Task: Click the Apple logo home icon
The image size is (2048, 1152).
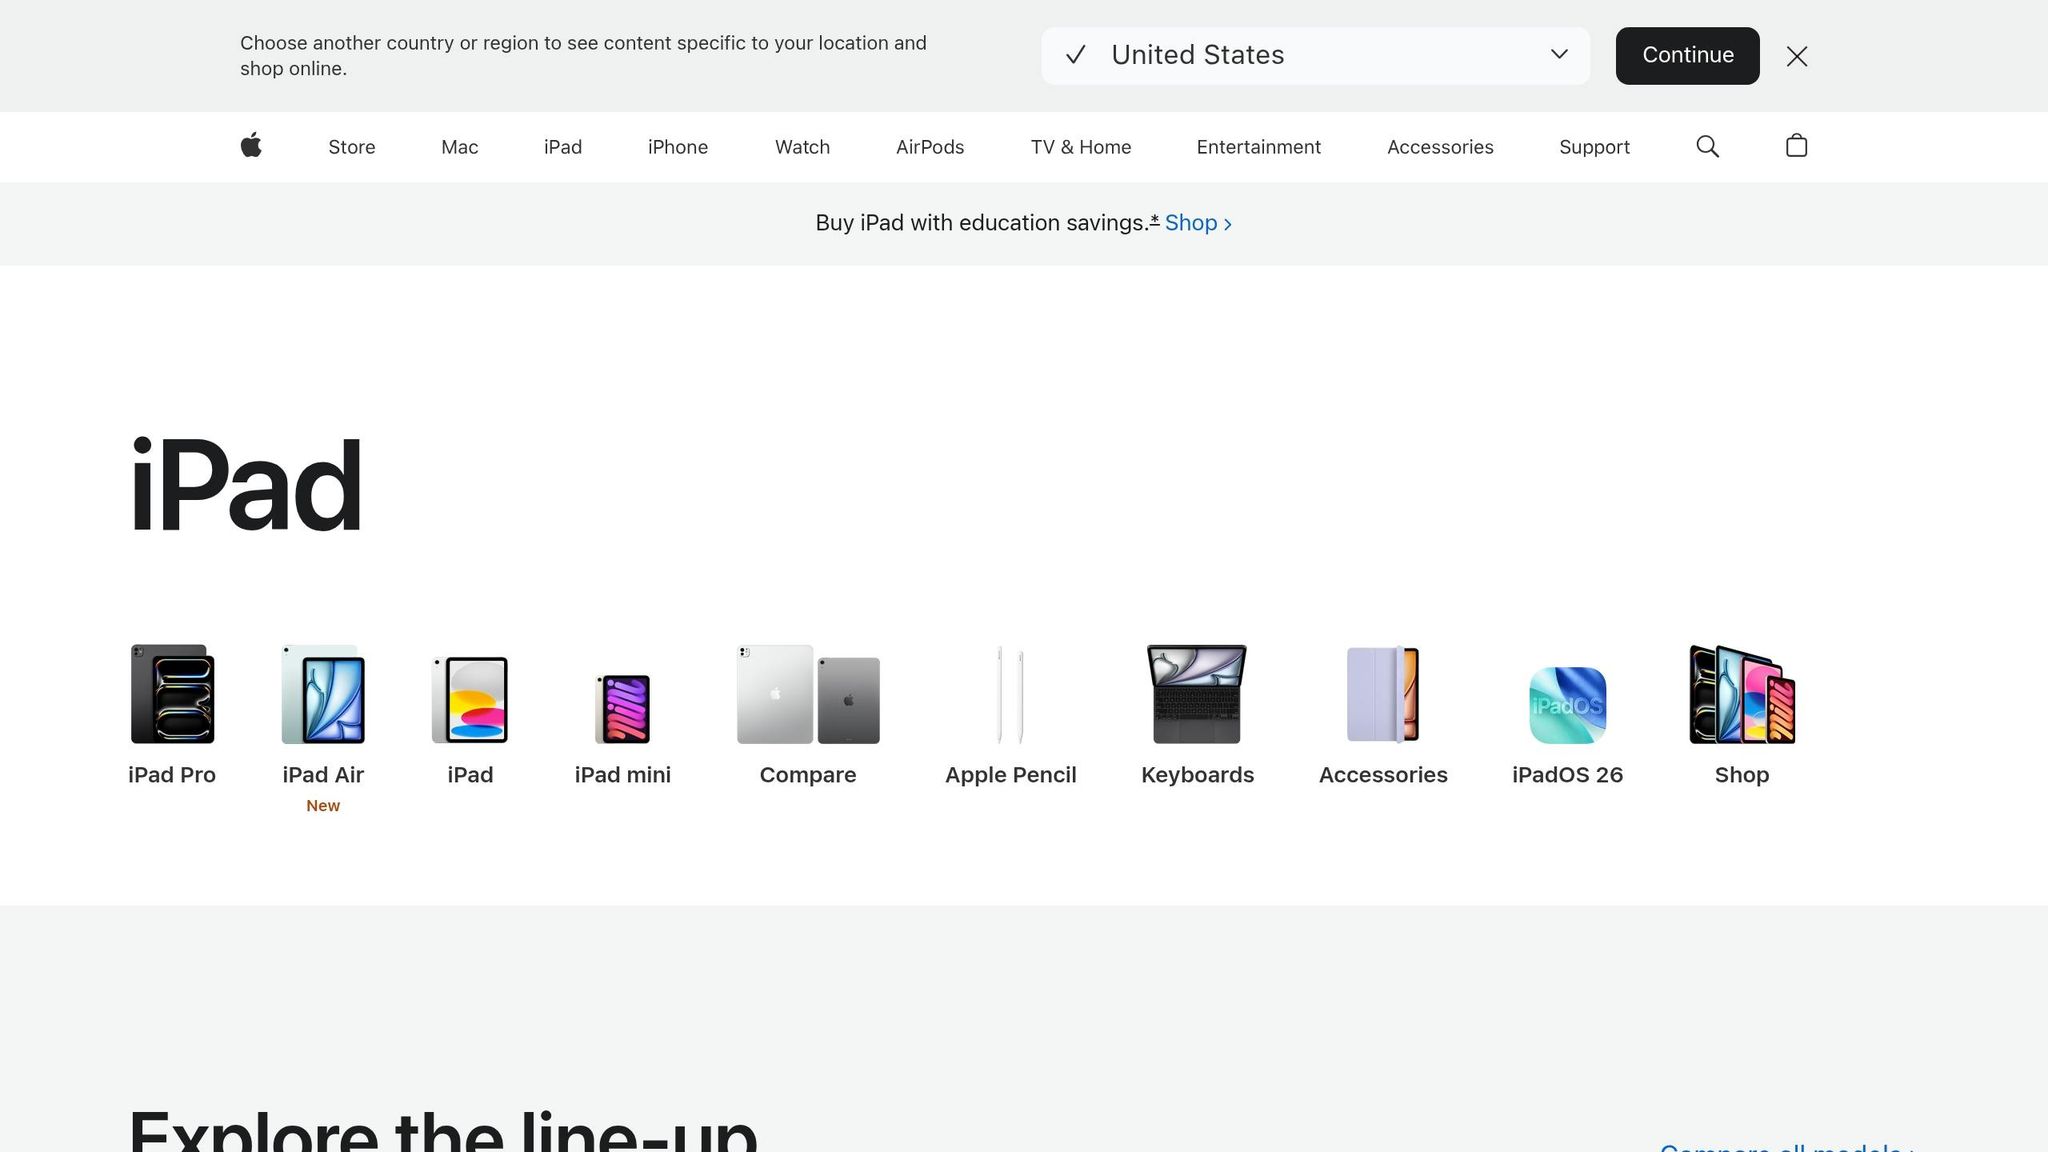Action: [251, 146]
